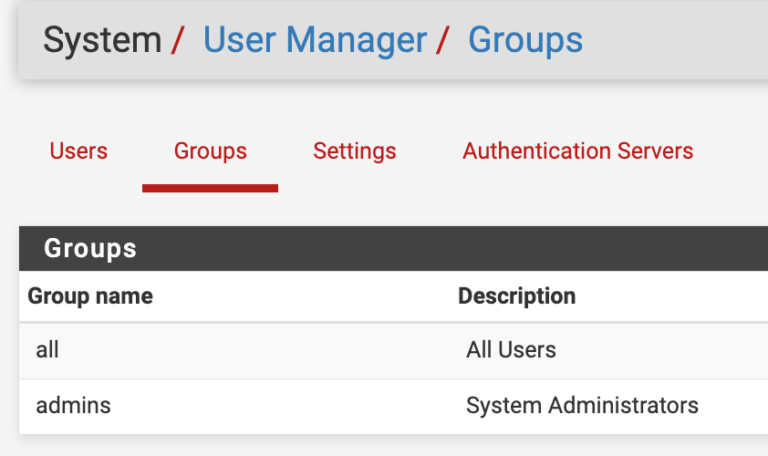This screenshot has width=768, height=456.
Task: Click empty space right of Authentication Servers tab
Action: (735, 151)
